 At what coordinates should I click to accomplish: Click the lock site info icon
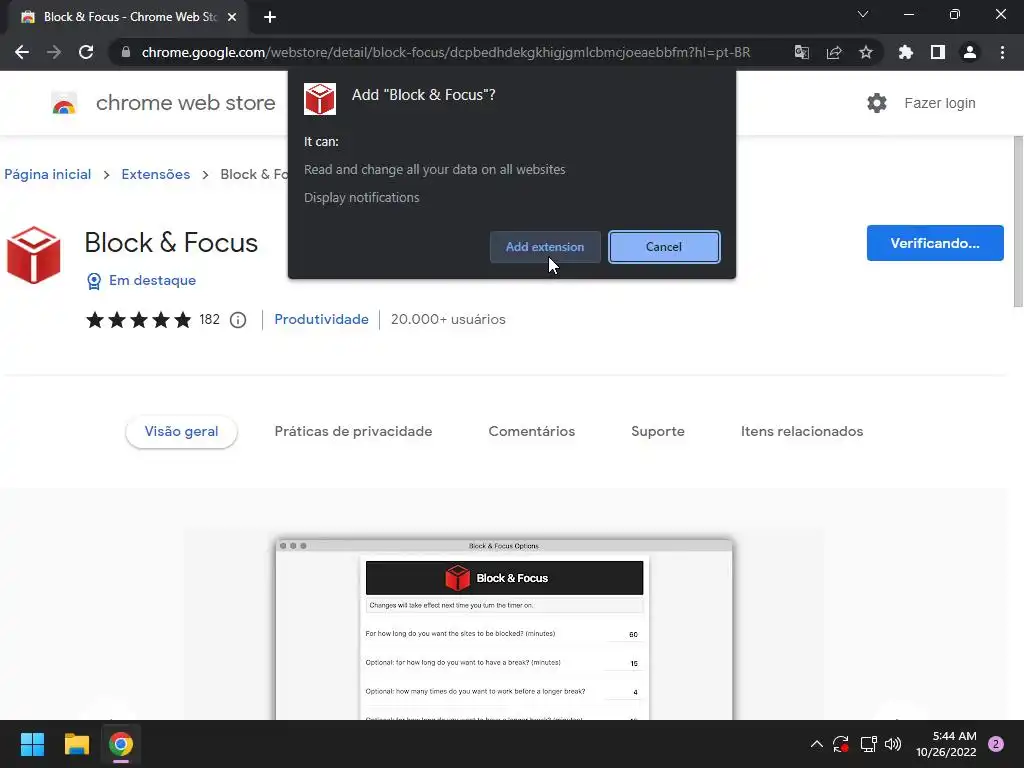coord(126,52)
